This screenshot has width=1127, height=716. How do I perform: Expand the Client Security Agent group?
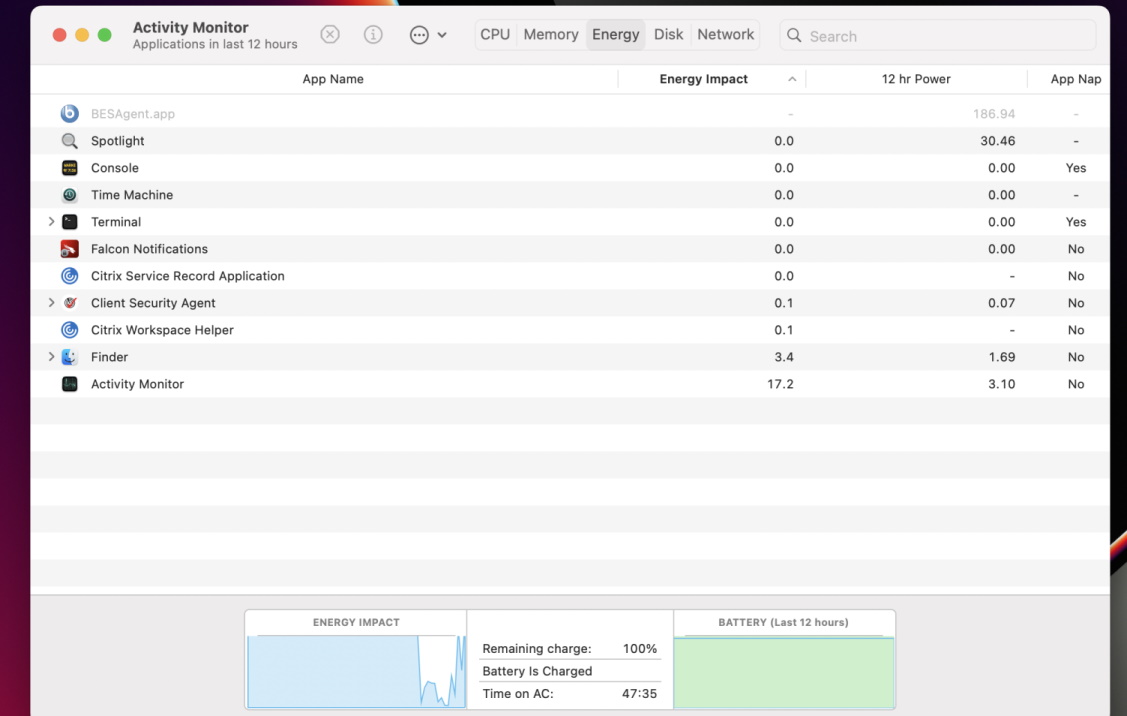click(51, 303)
